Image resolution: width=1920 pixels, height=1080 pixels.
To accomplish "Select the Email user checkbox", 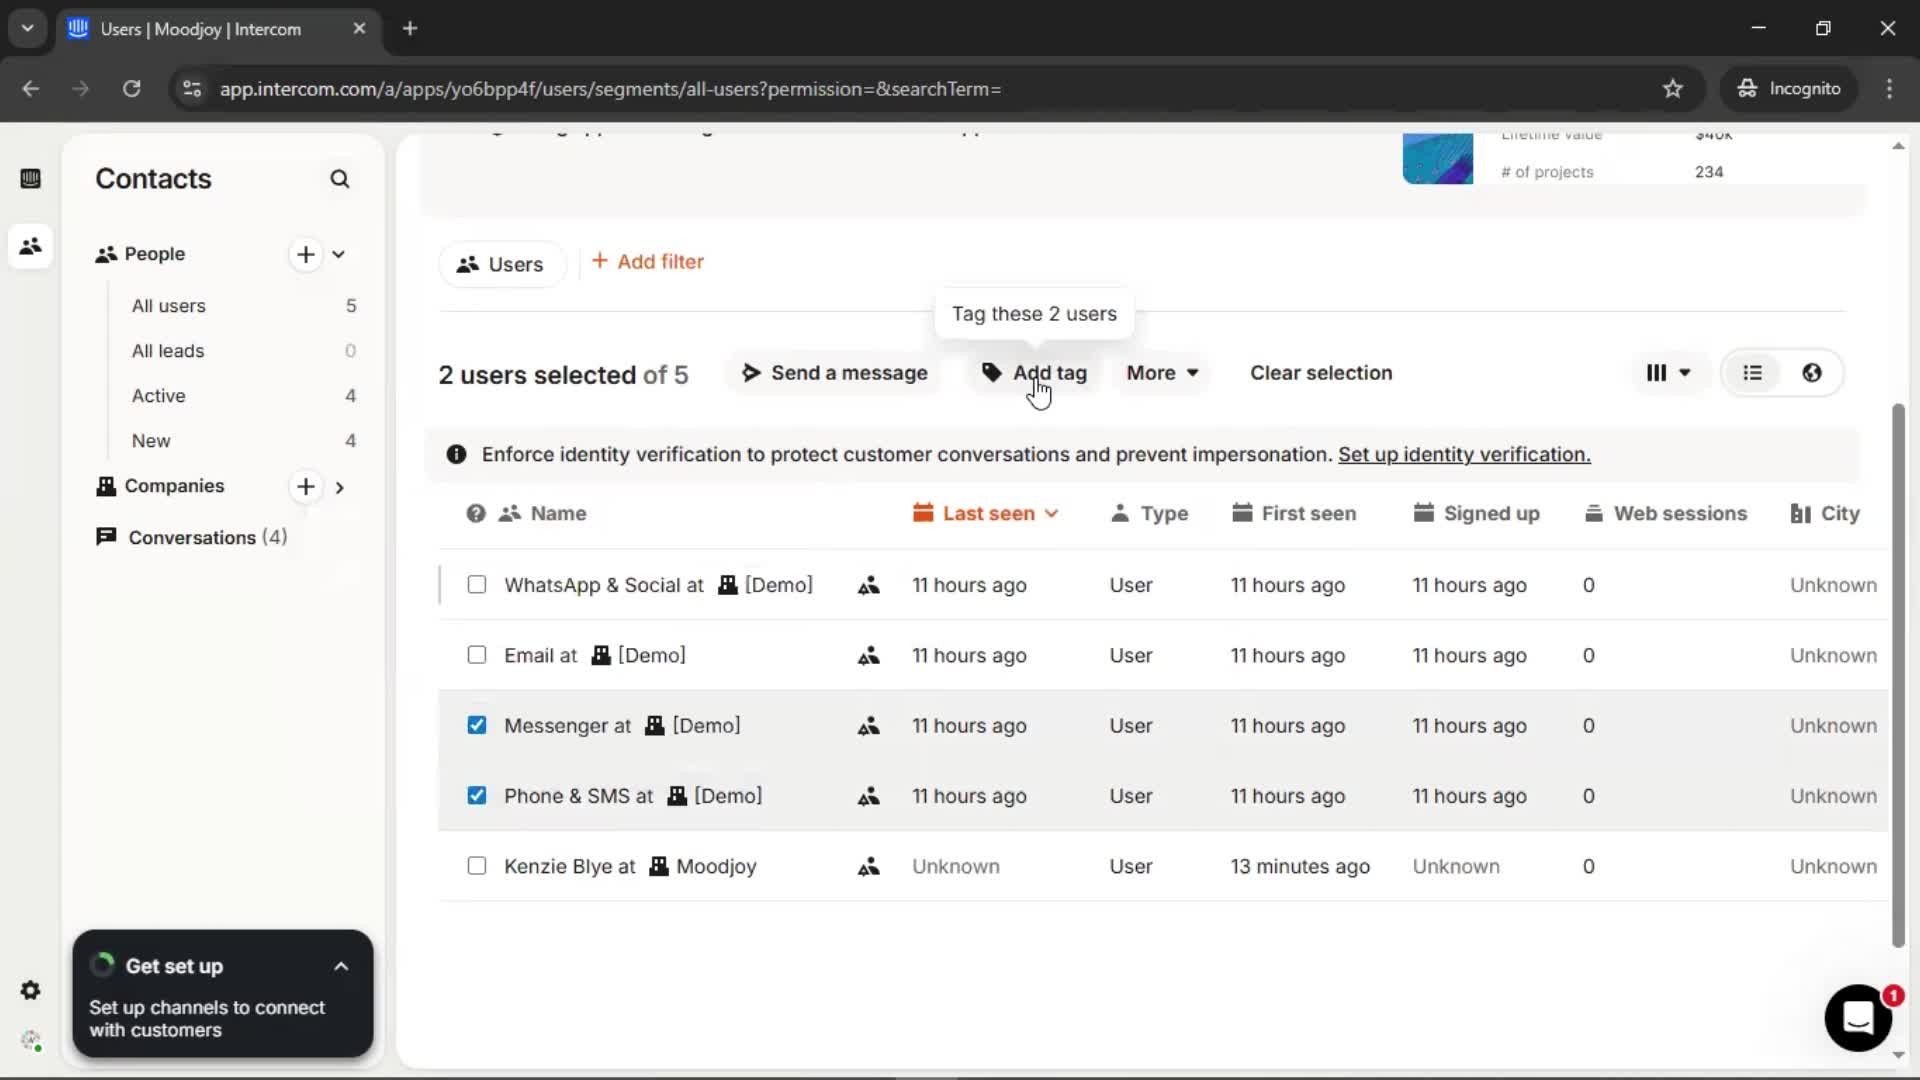I will (x=477, y=655).
